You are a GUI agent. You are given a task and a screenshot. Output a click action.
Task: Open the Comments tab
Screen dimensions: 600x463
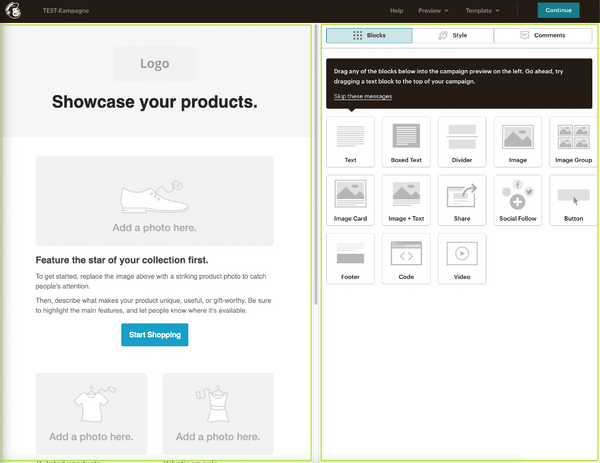point(543,36)
